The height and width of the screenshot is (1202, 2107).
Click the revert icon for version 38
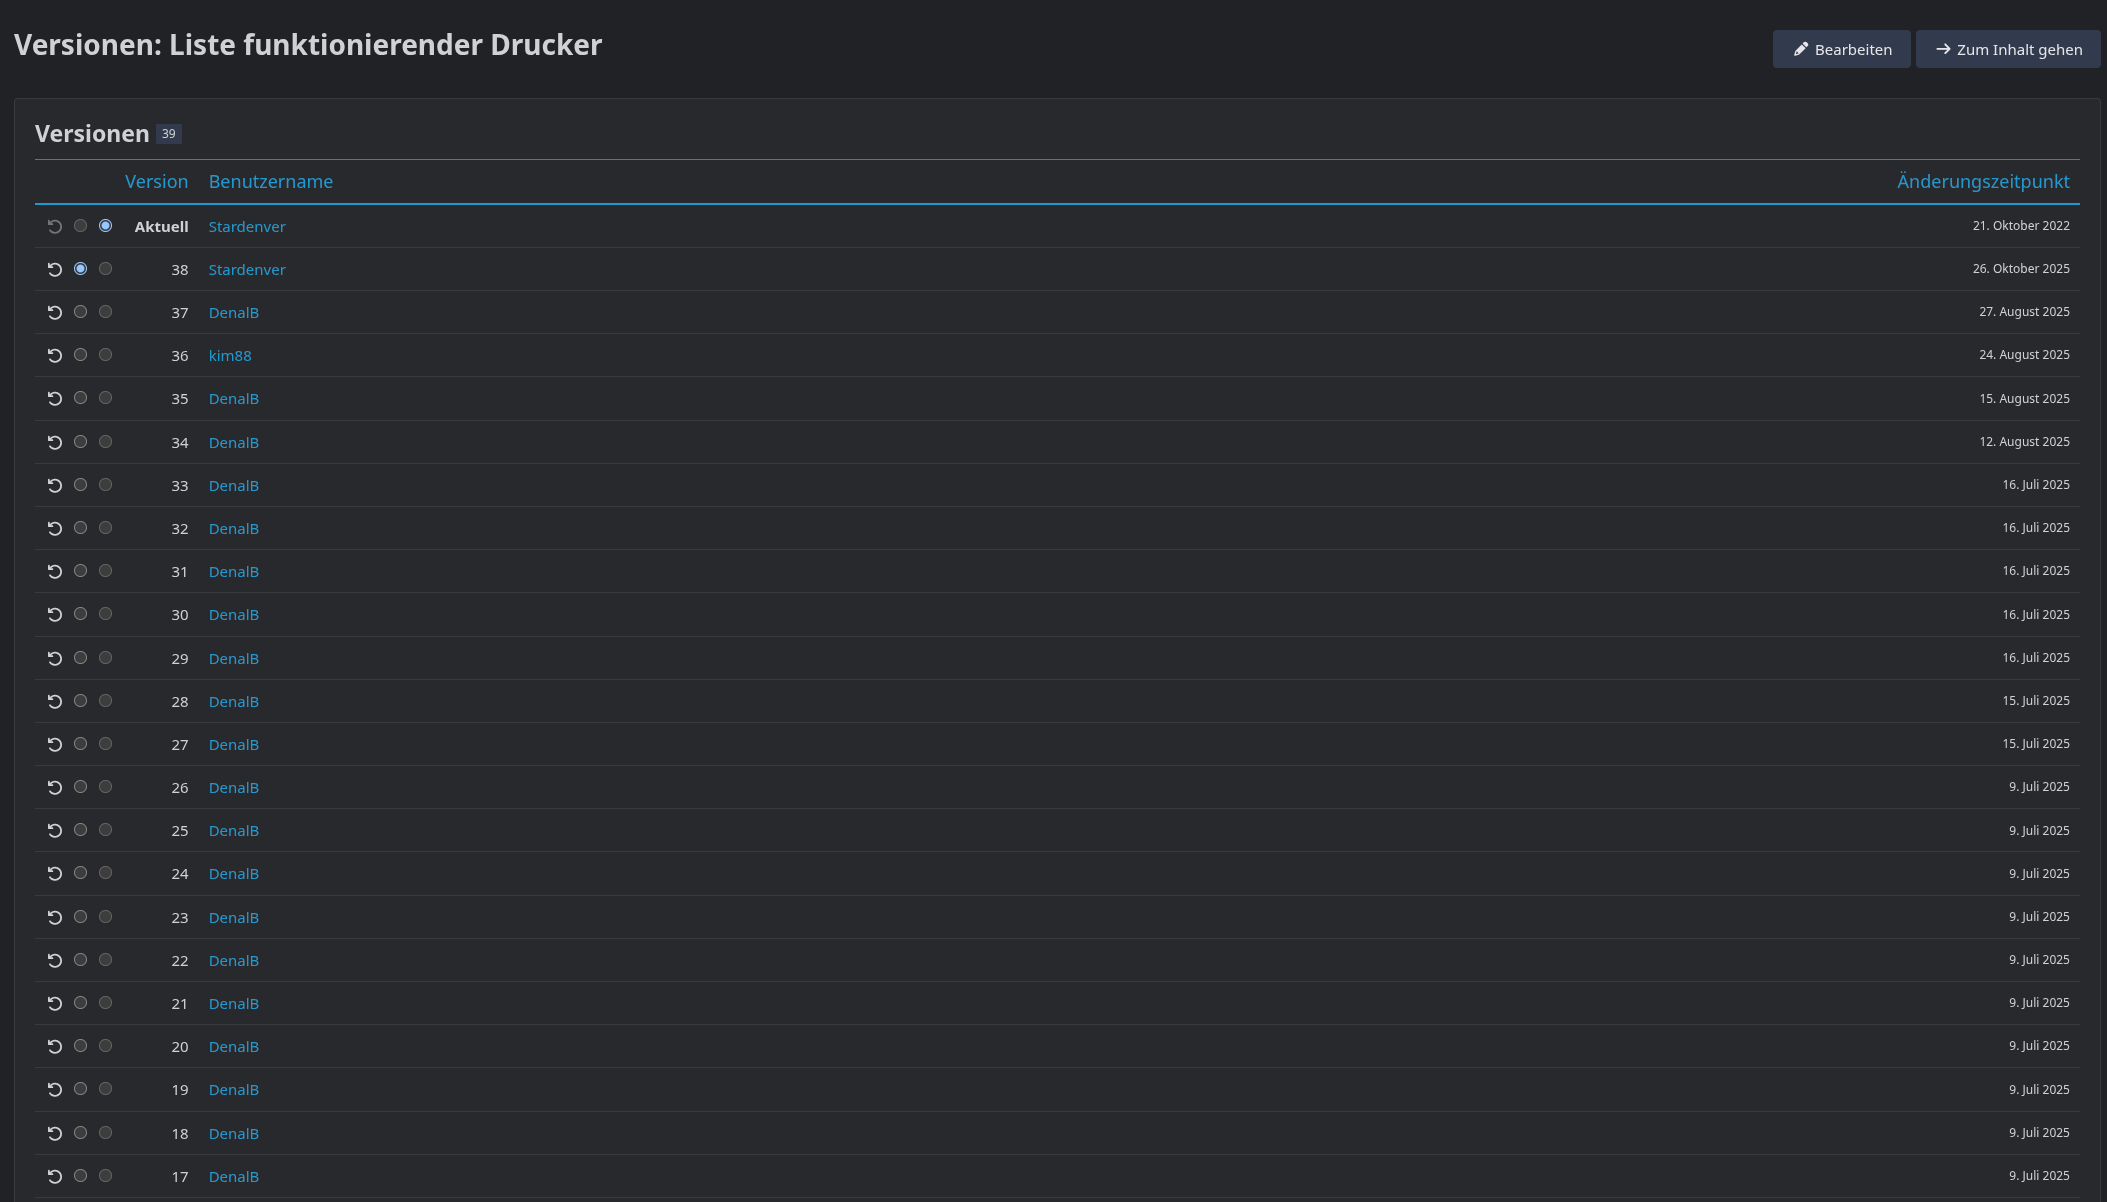(55, 270)
